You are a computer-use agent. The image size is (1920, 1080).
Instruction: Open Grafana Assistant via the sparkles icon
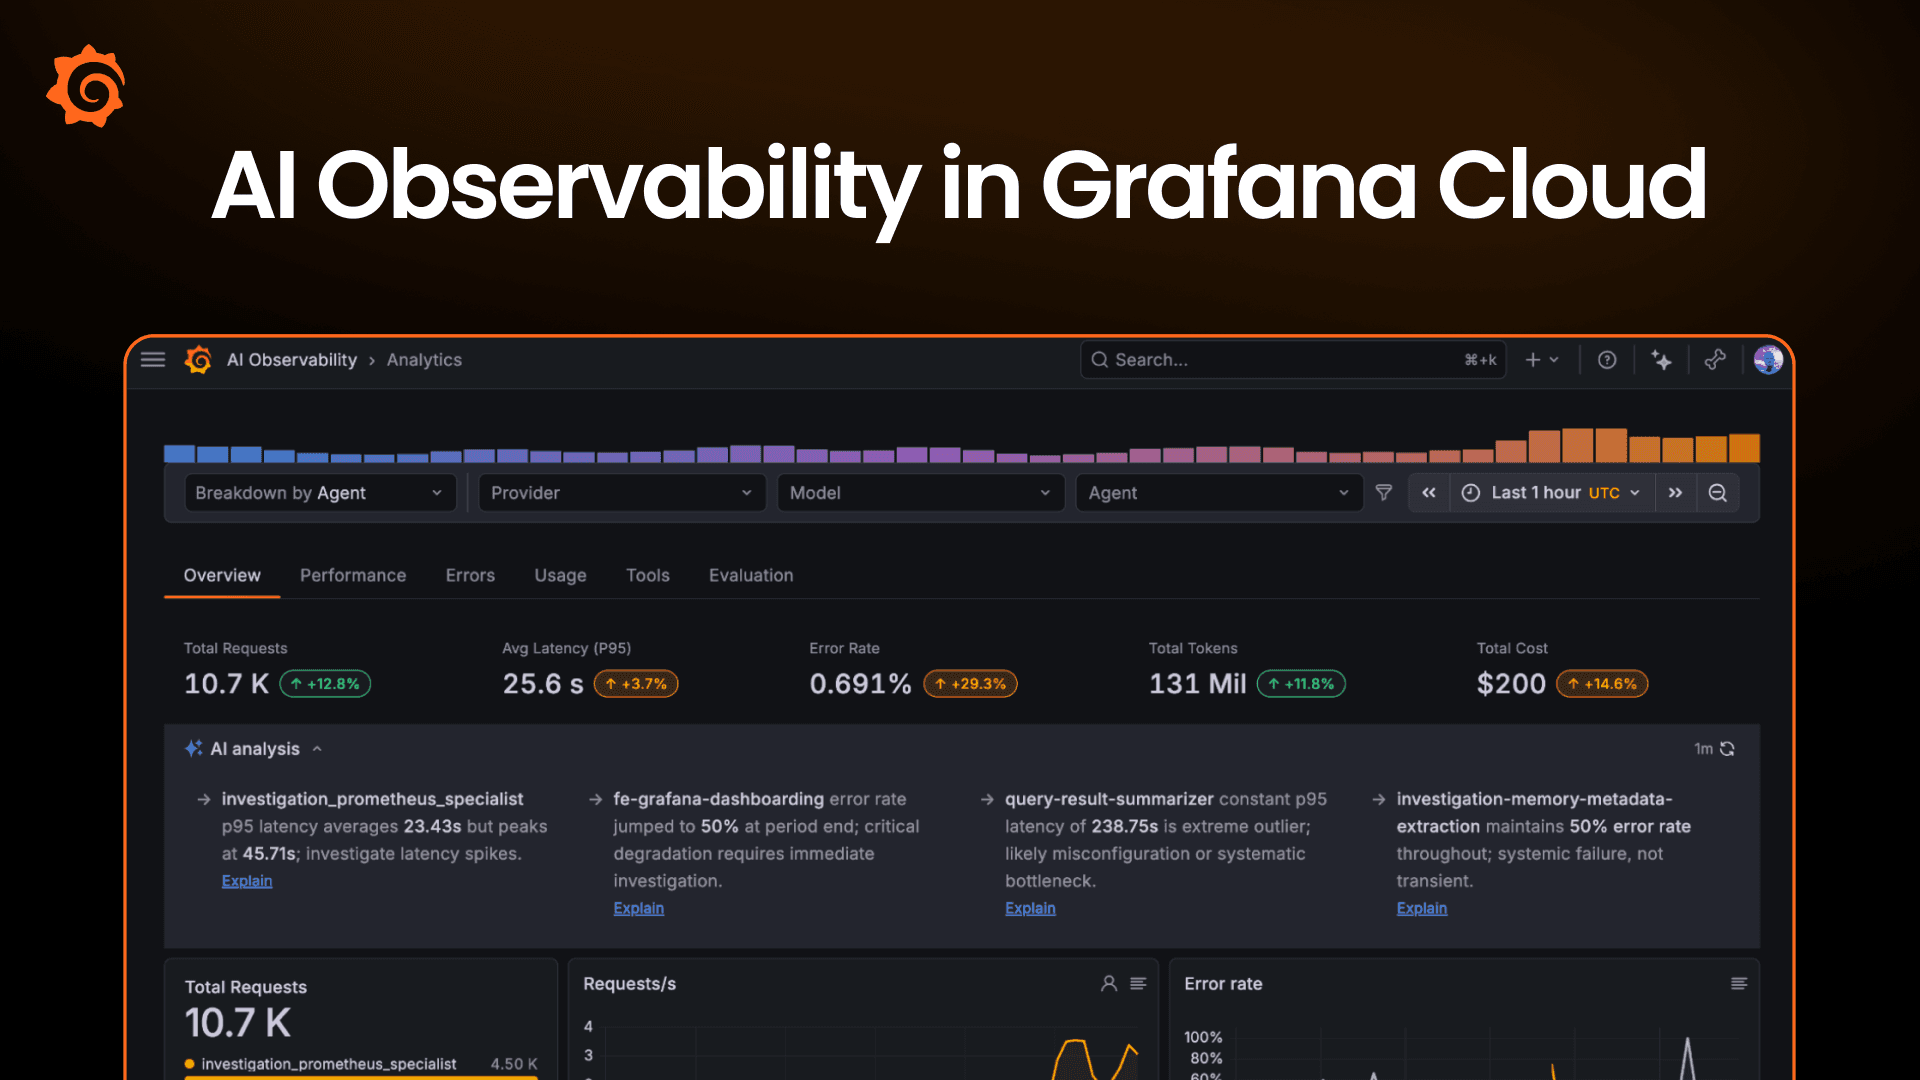1661,359
